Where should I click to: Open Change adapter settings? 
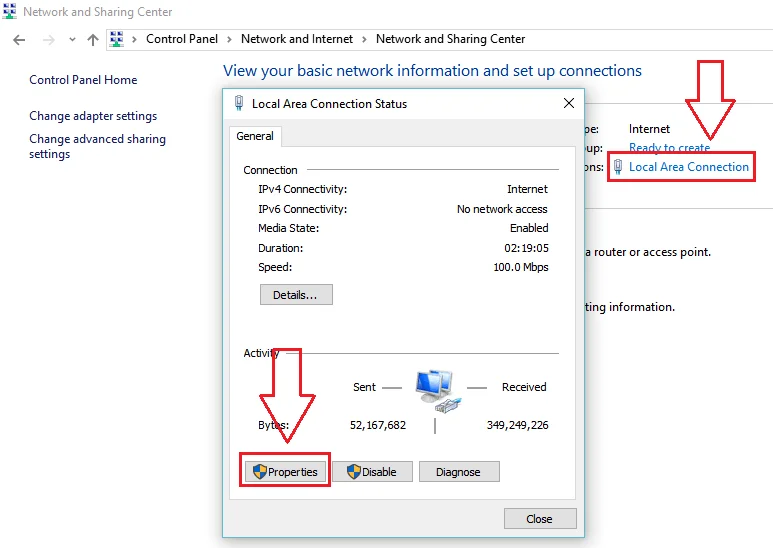(x=93, y=116)
